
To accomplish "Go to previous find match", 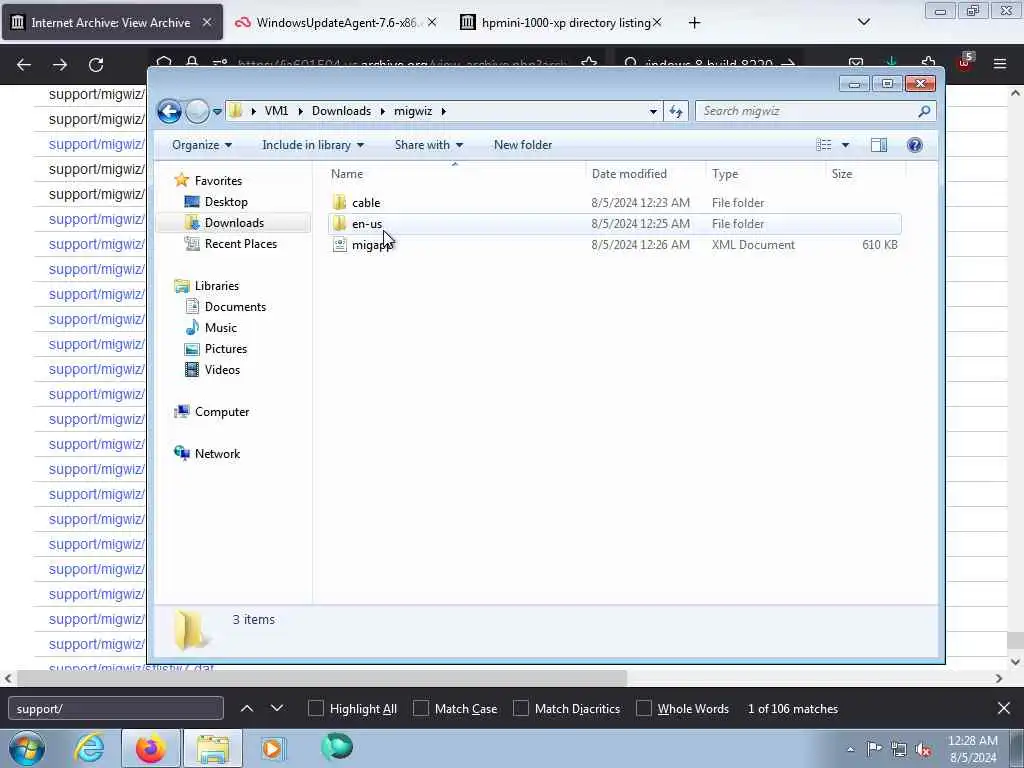I will (x=247, y=708).
